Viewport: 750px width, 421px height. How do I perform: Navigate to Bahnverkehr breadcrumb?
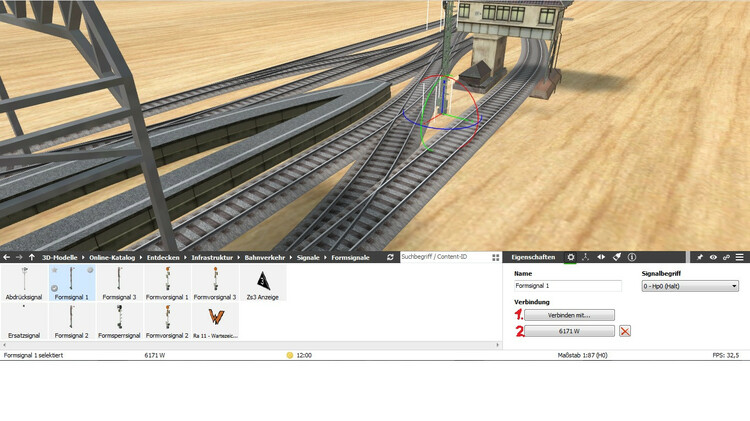tap(265, 257)
